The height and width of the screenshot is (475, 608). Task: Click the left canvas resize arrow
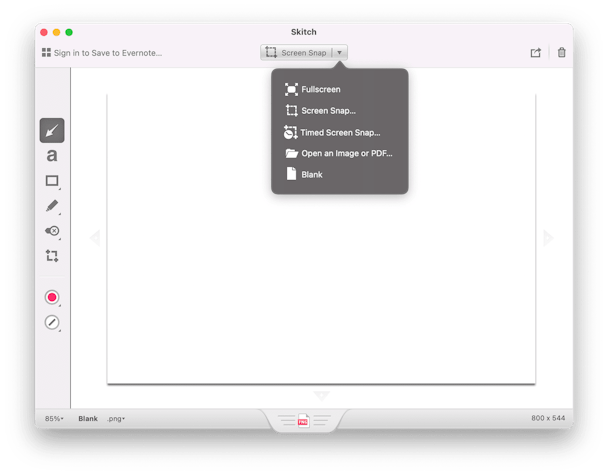coord(95,238)
